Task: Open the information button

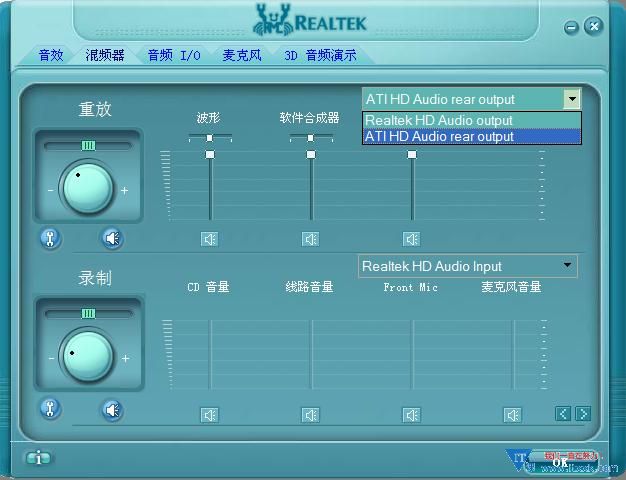Action: (x=38, y=458)
